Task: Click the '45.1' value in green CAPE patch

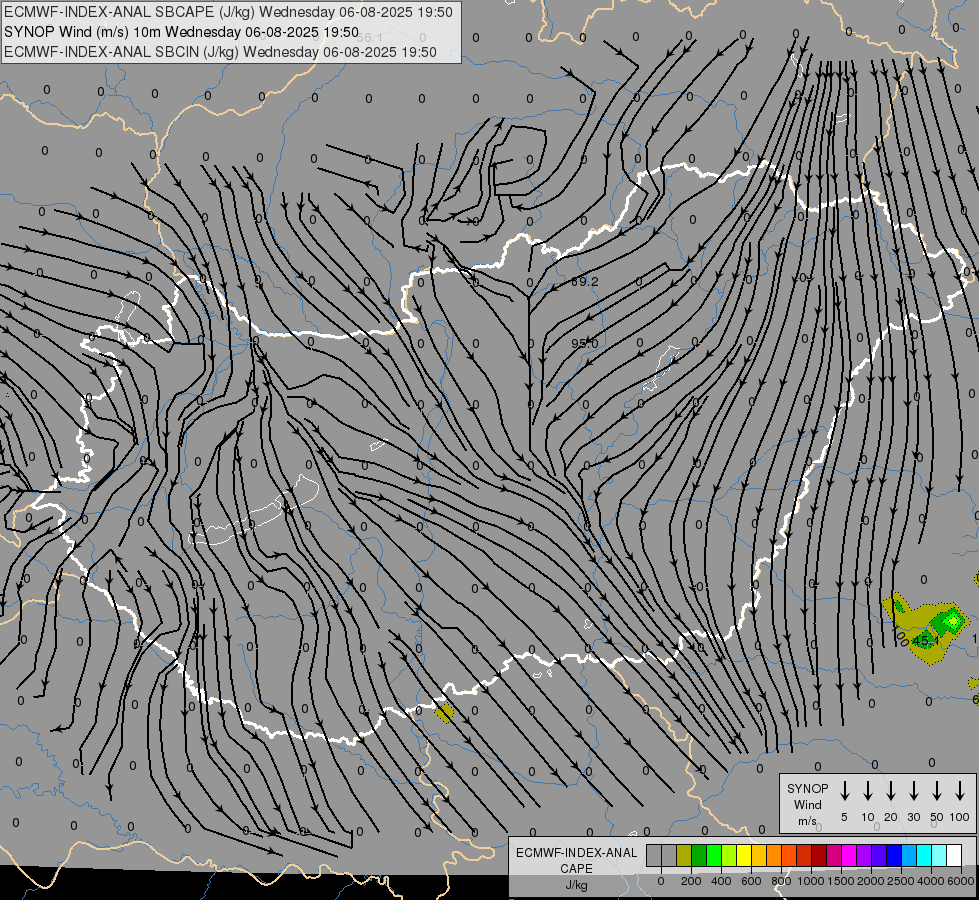Action: coord(926,641)
